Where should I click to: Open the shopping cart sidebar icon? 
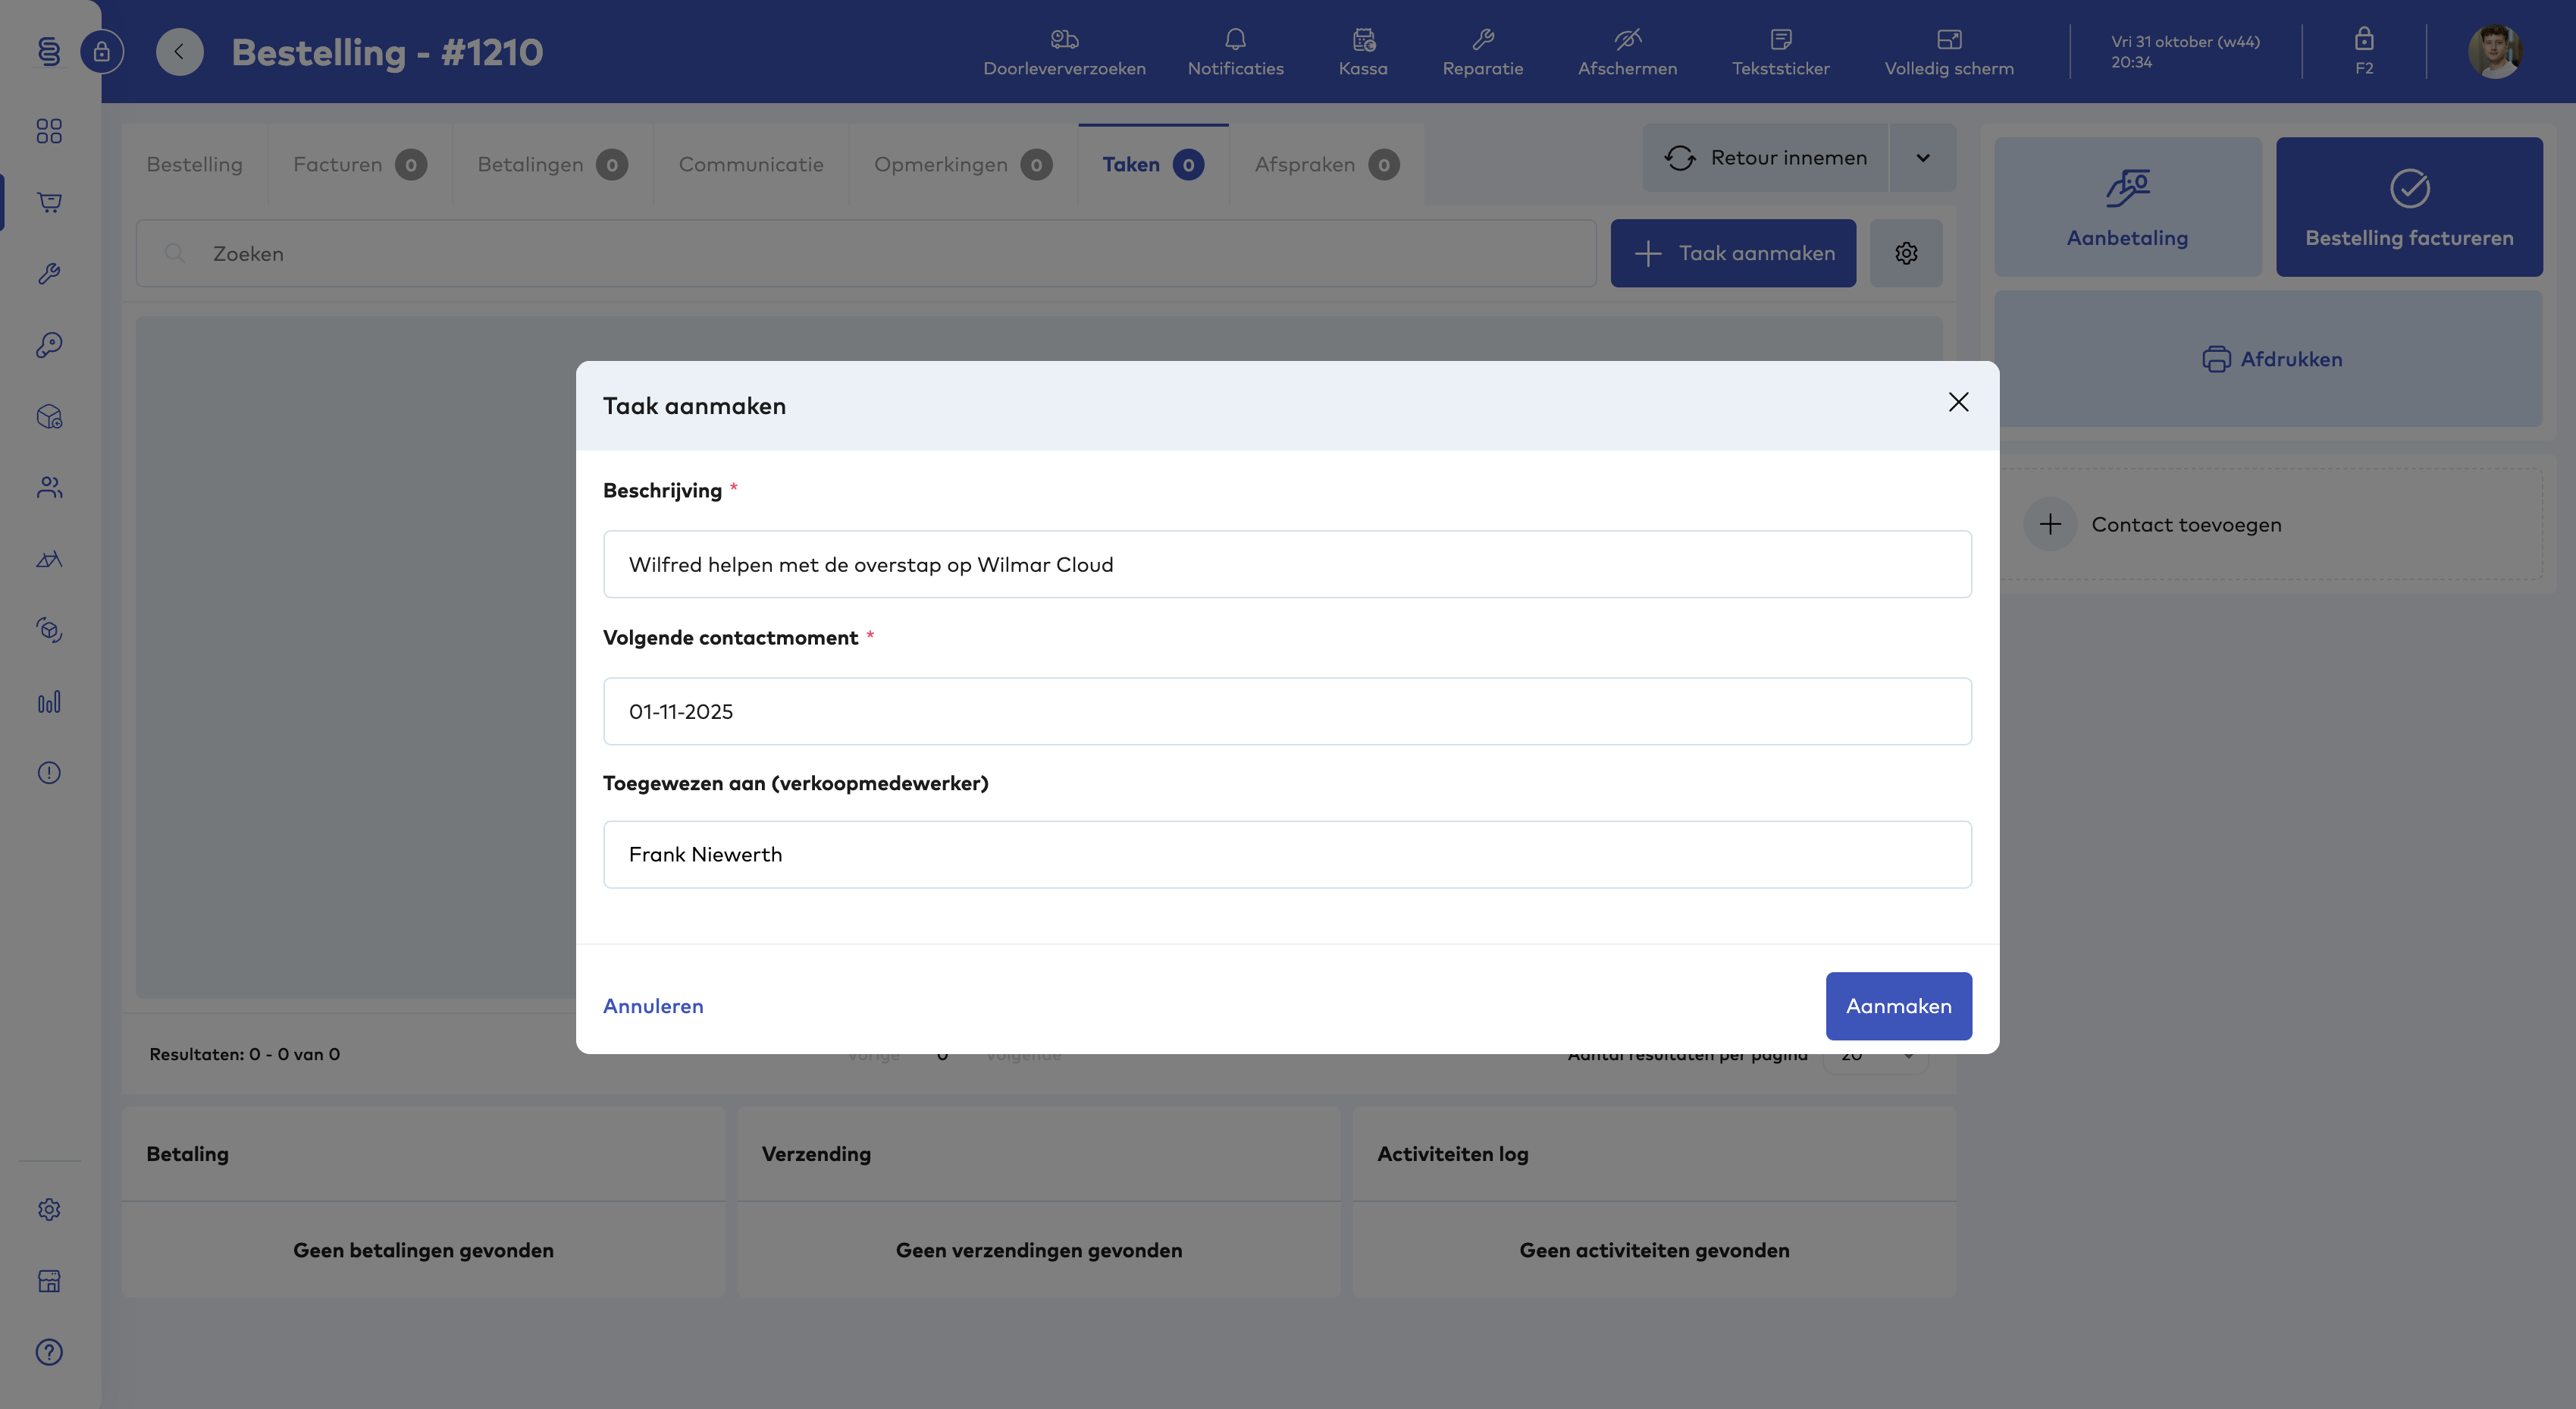(x=49, y=202)
